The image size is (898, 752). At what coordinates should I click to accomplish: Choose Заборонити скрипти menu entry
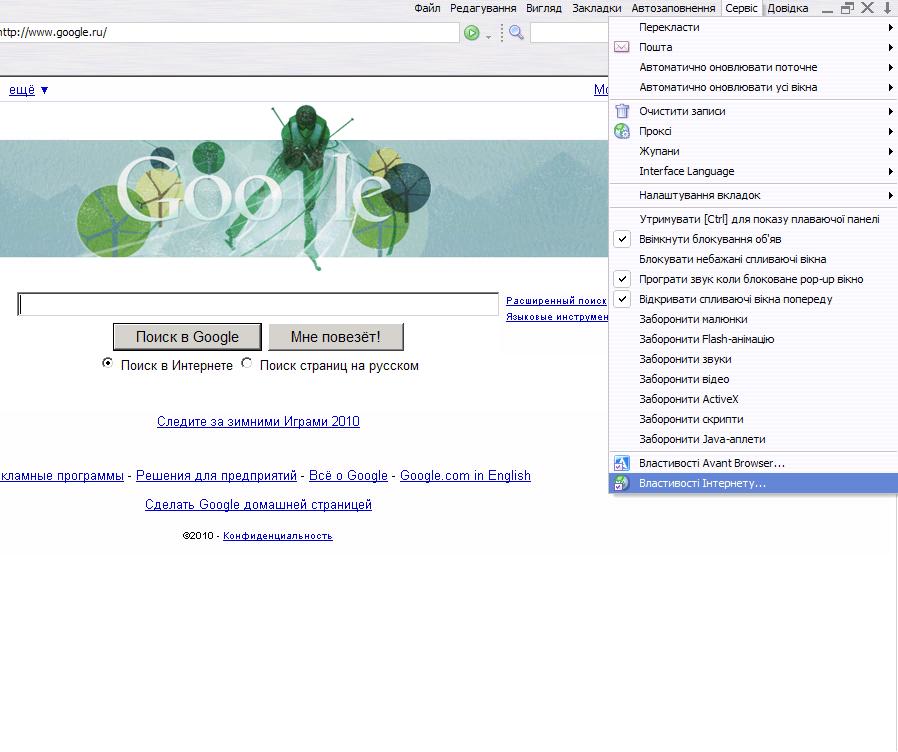pos(753,419)
